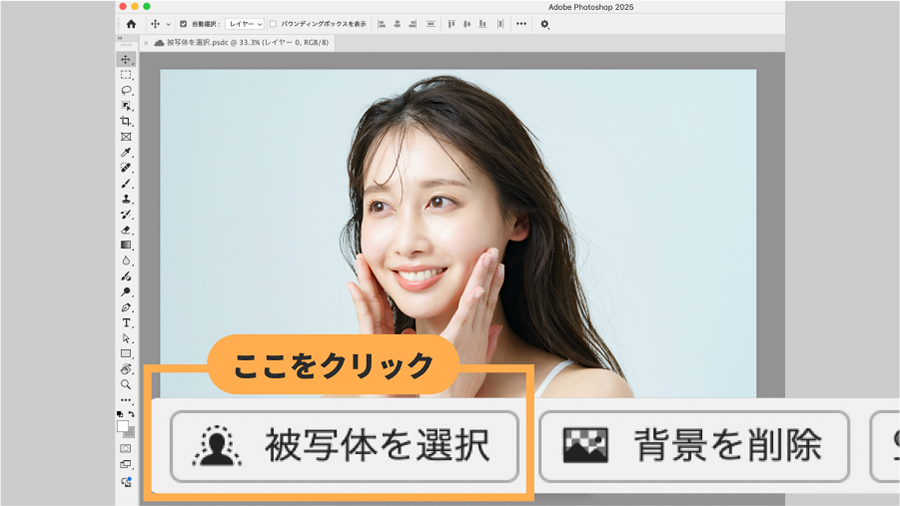Open the gear settings menu in options bar
This screenshot has width=900, height=506.
coord(545,24)
